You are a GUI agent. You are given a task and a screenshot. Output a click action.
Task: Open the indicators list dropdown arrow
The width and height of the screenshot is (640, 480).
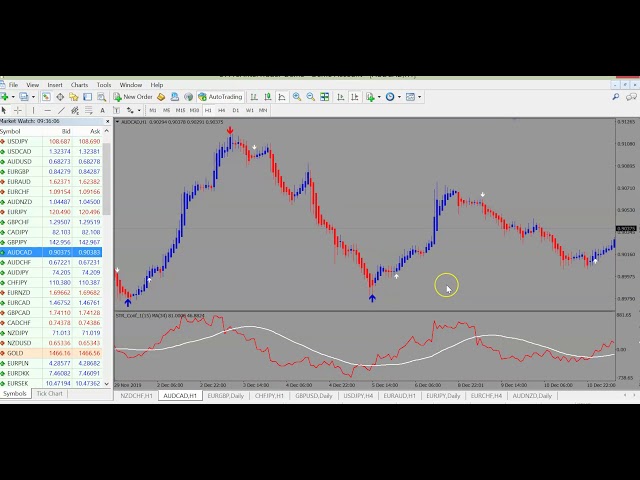[x=379, y=97]
